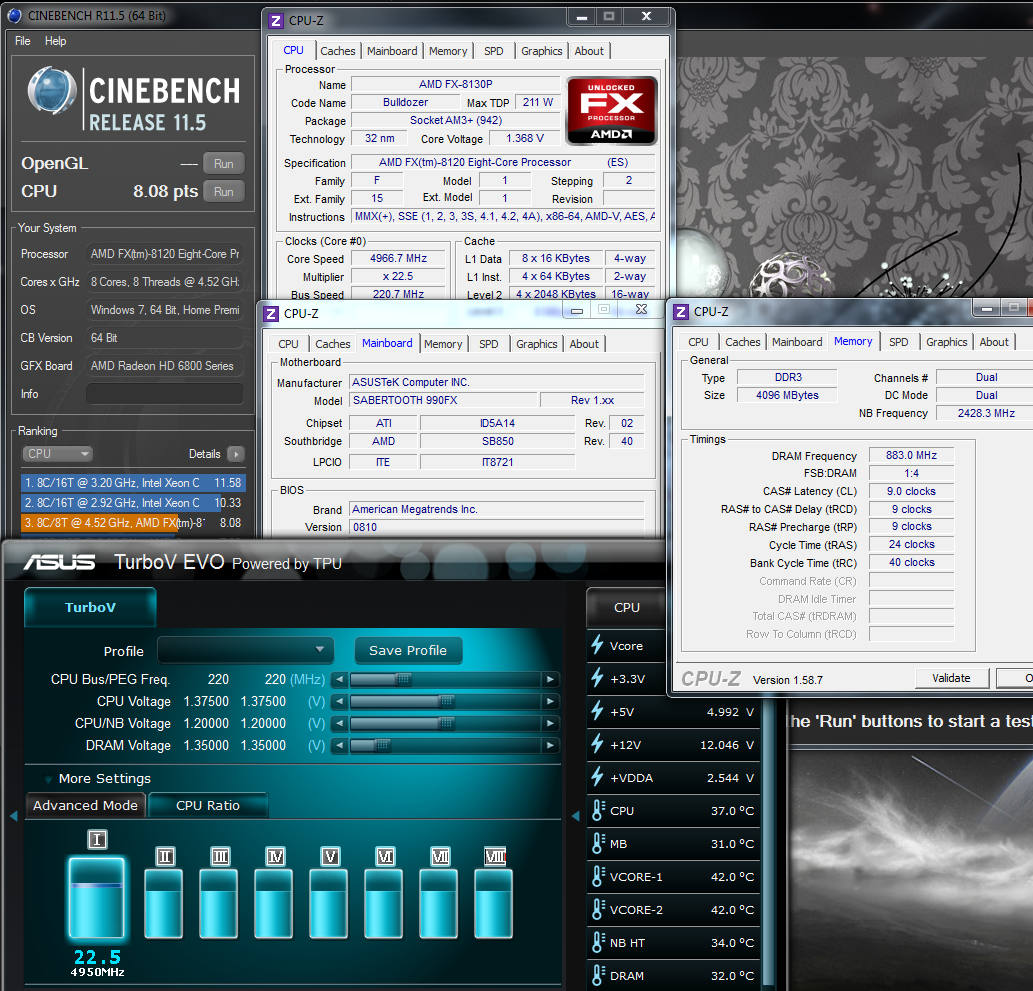This screenshot has width=1033, height=991.
Task: Click the Vcore lightning bolt icon
Action: click(598, 644)
